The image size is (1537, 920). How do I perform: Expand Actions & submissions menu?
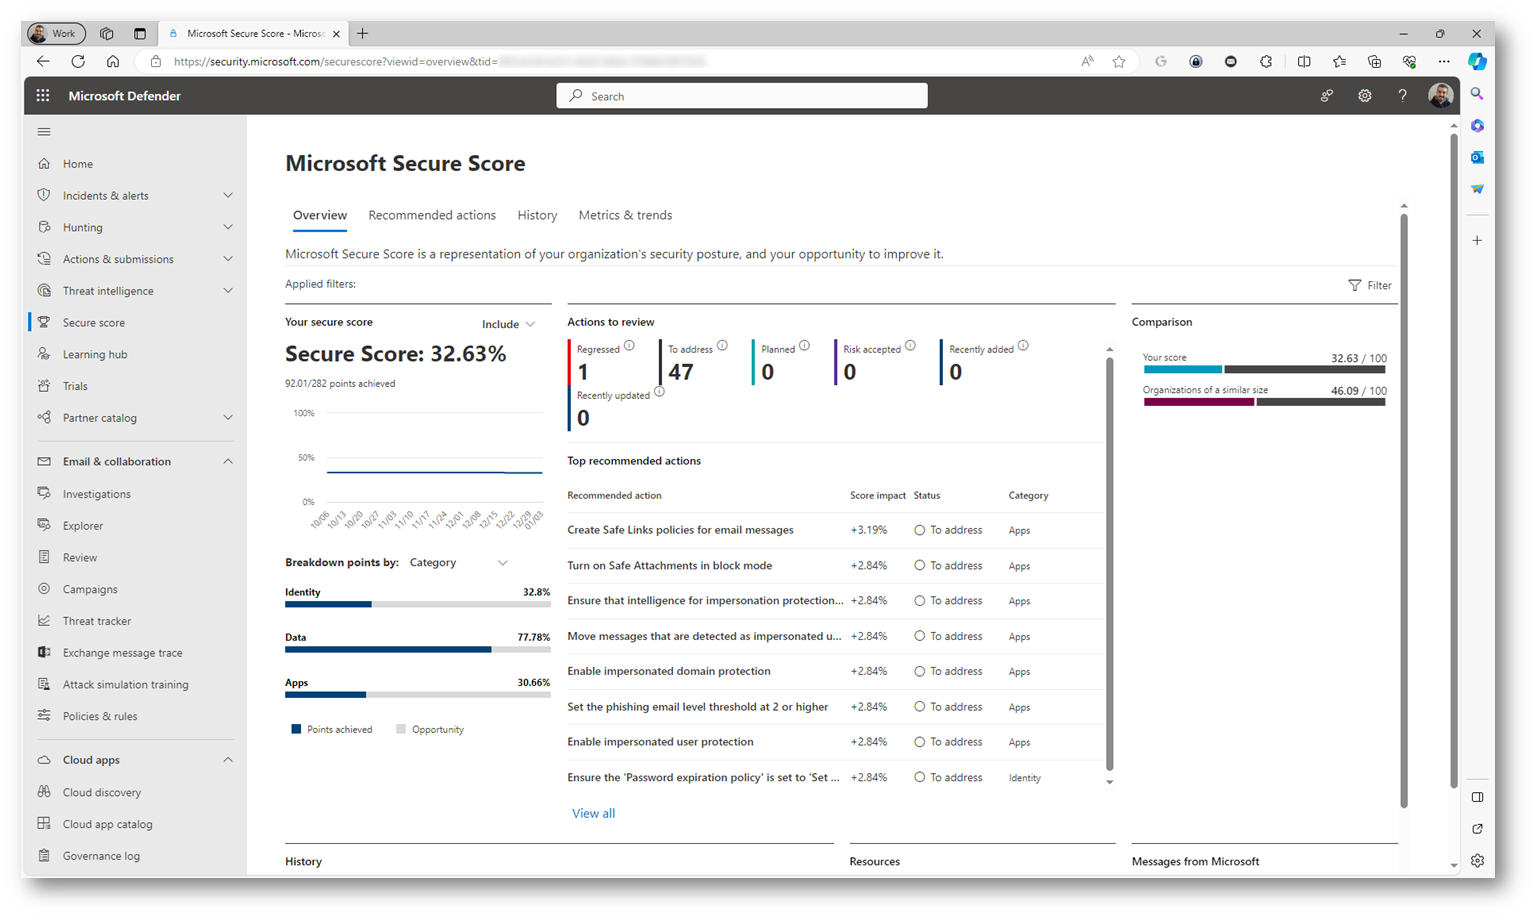point(228,259)
